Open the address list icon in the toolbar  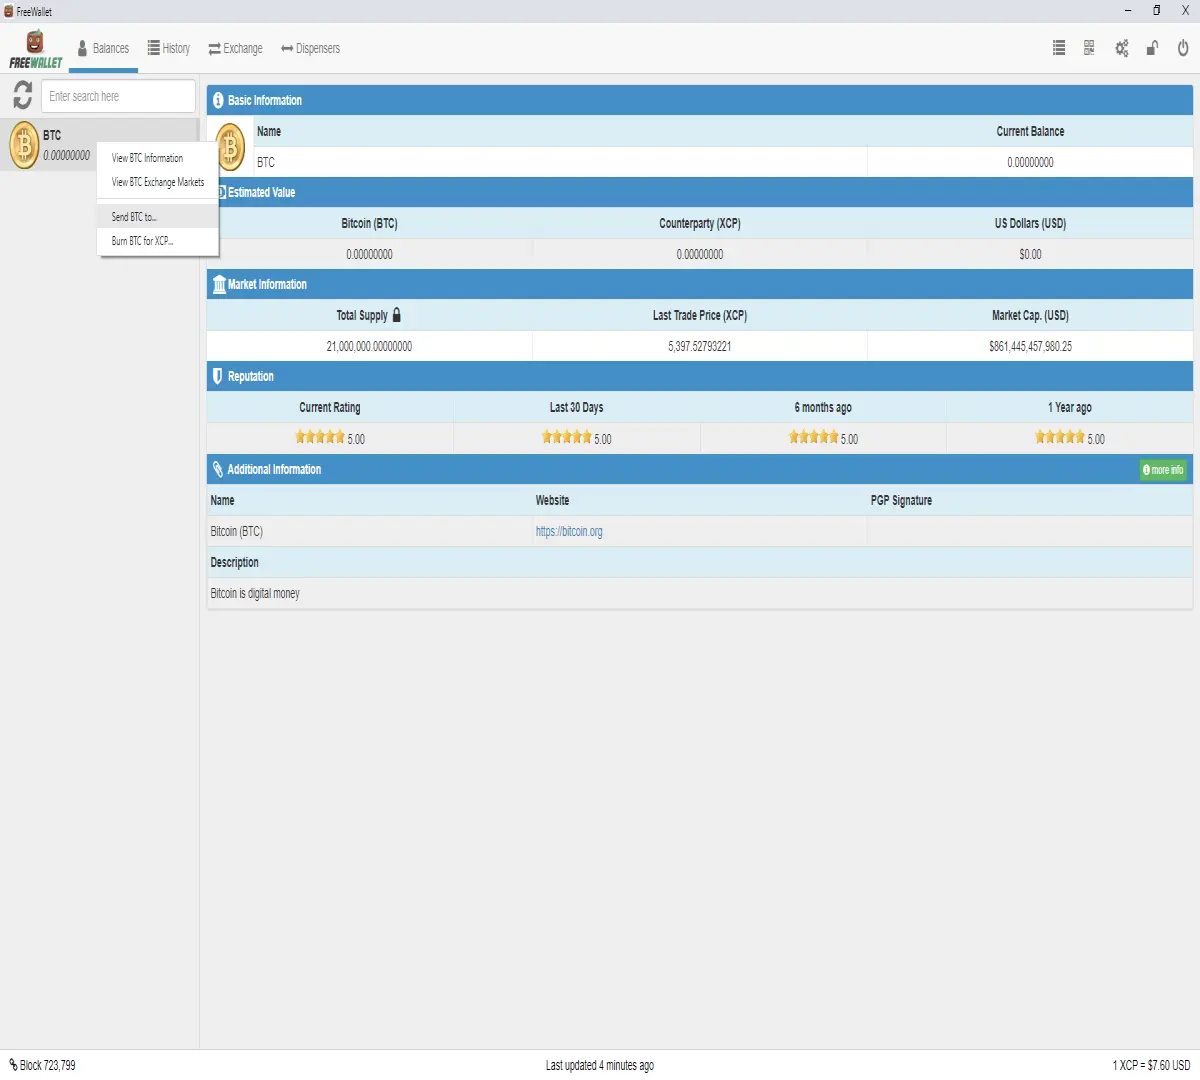pos(1059,48)
